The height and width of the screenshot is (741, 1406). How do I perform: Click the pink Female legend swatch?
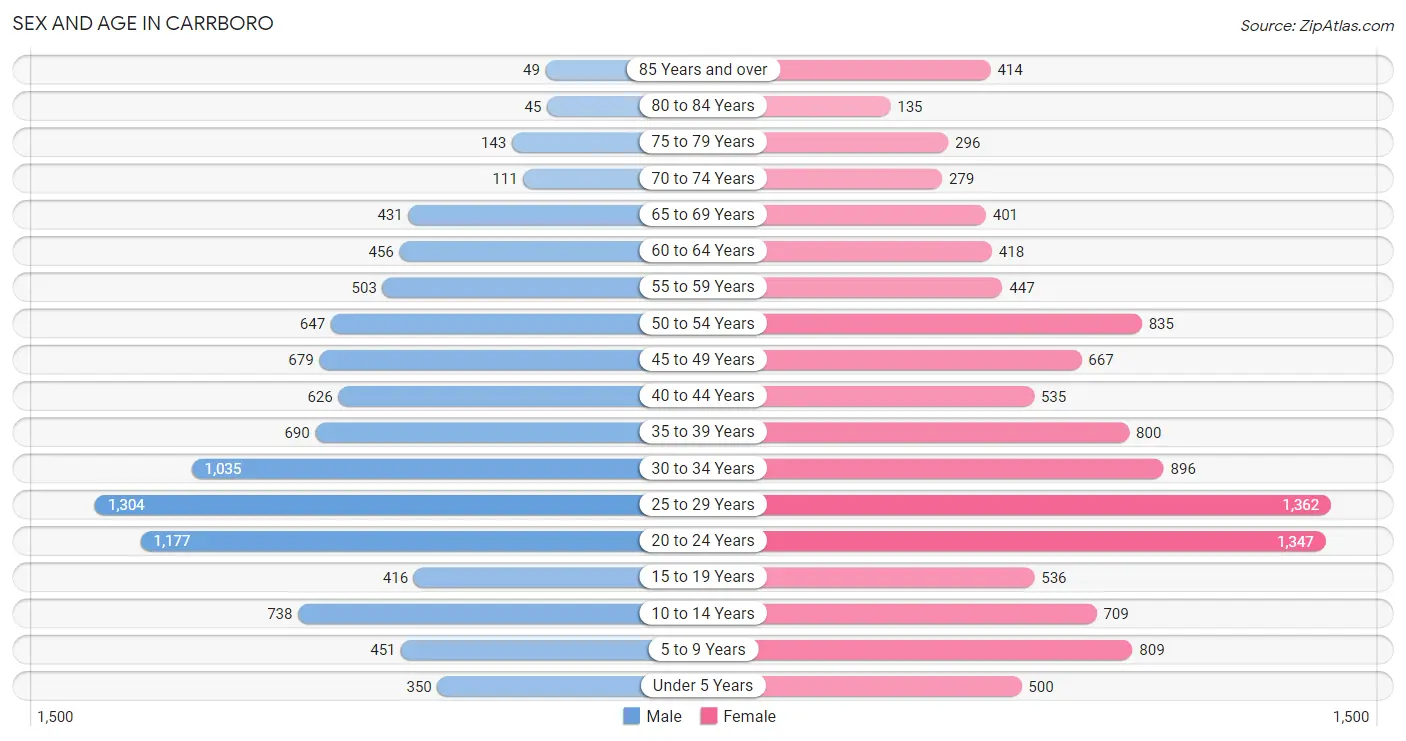point(709,716)
